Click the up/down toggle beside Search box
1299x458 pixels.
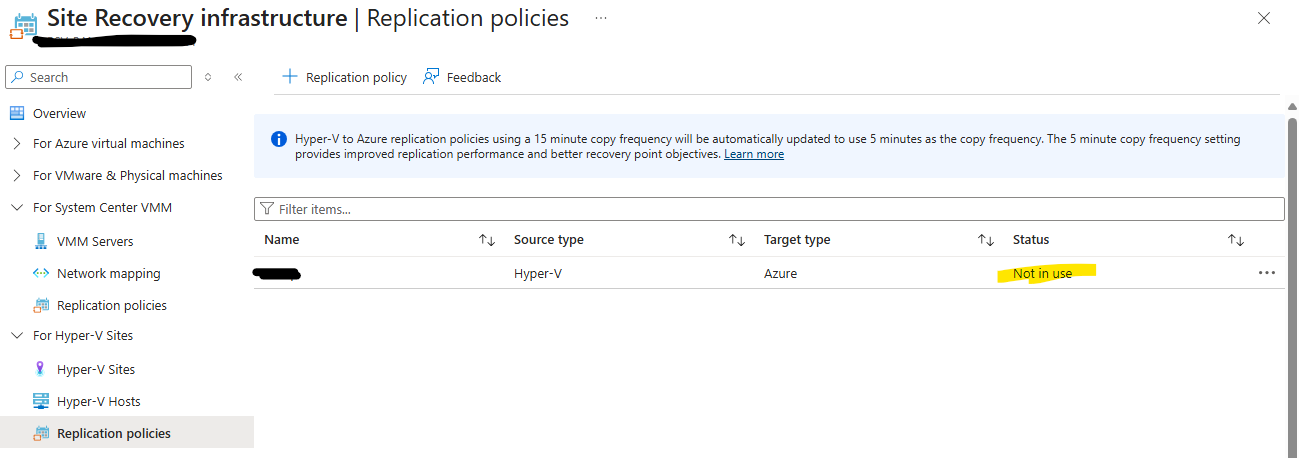pyautogui.click(x=208, y=77)
